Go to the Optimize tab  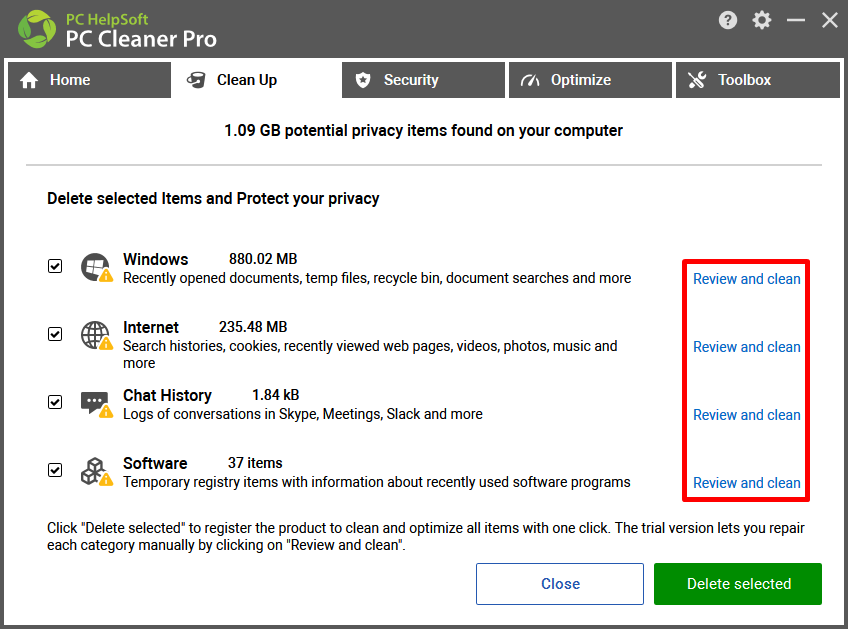point(590,80)
